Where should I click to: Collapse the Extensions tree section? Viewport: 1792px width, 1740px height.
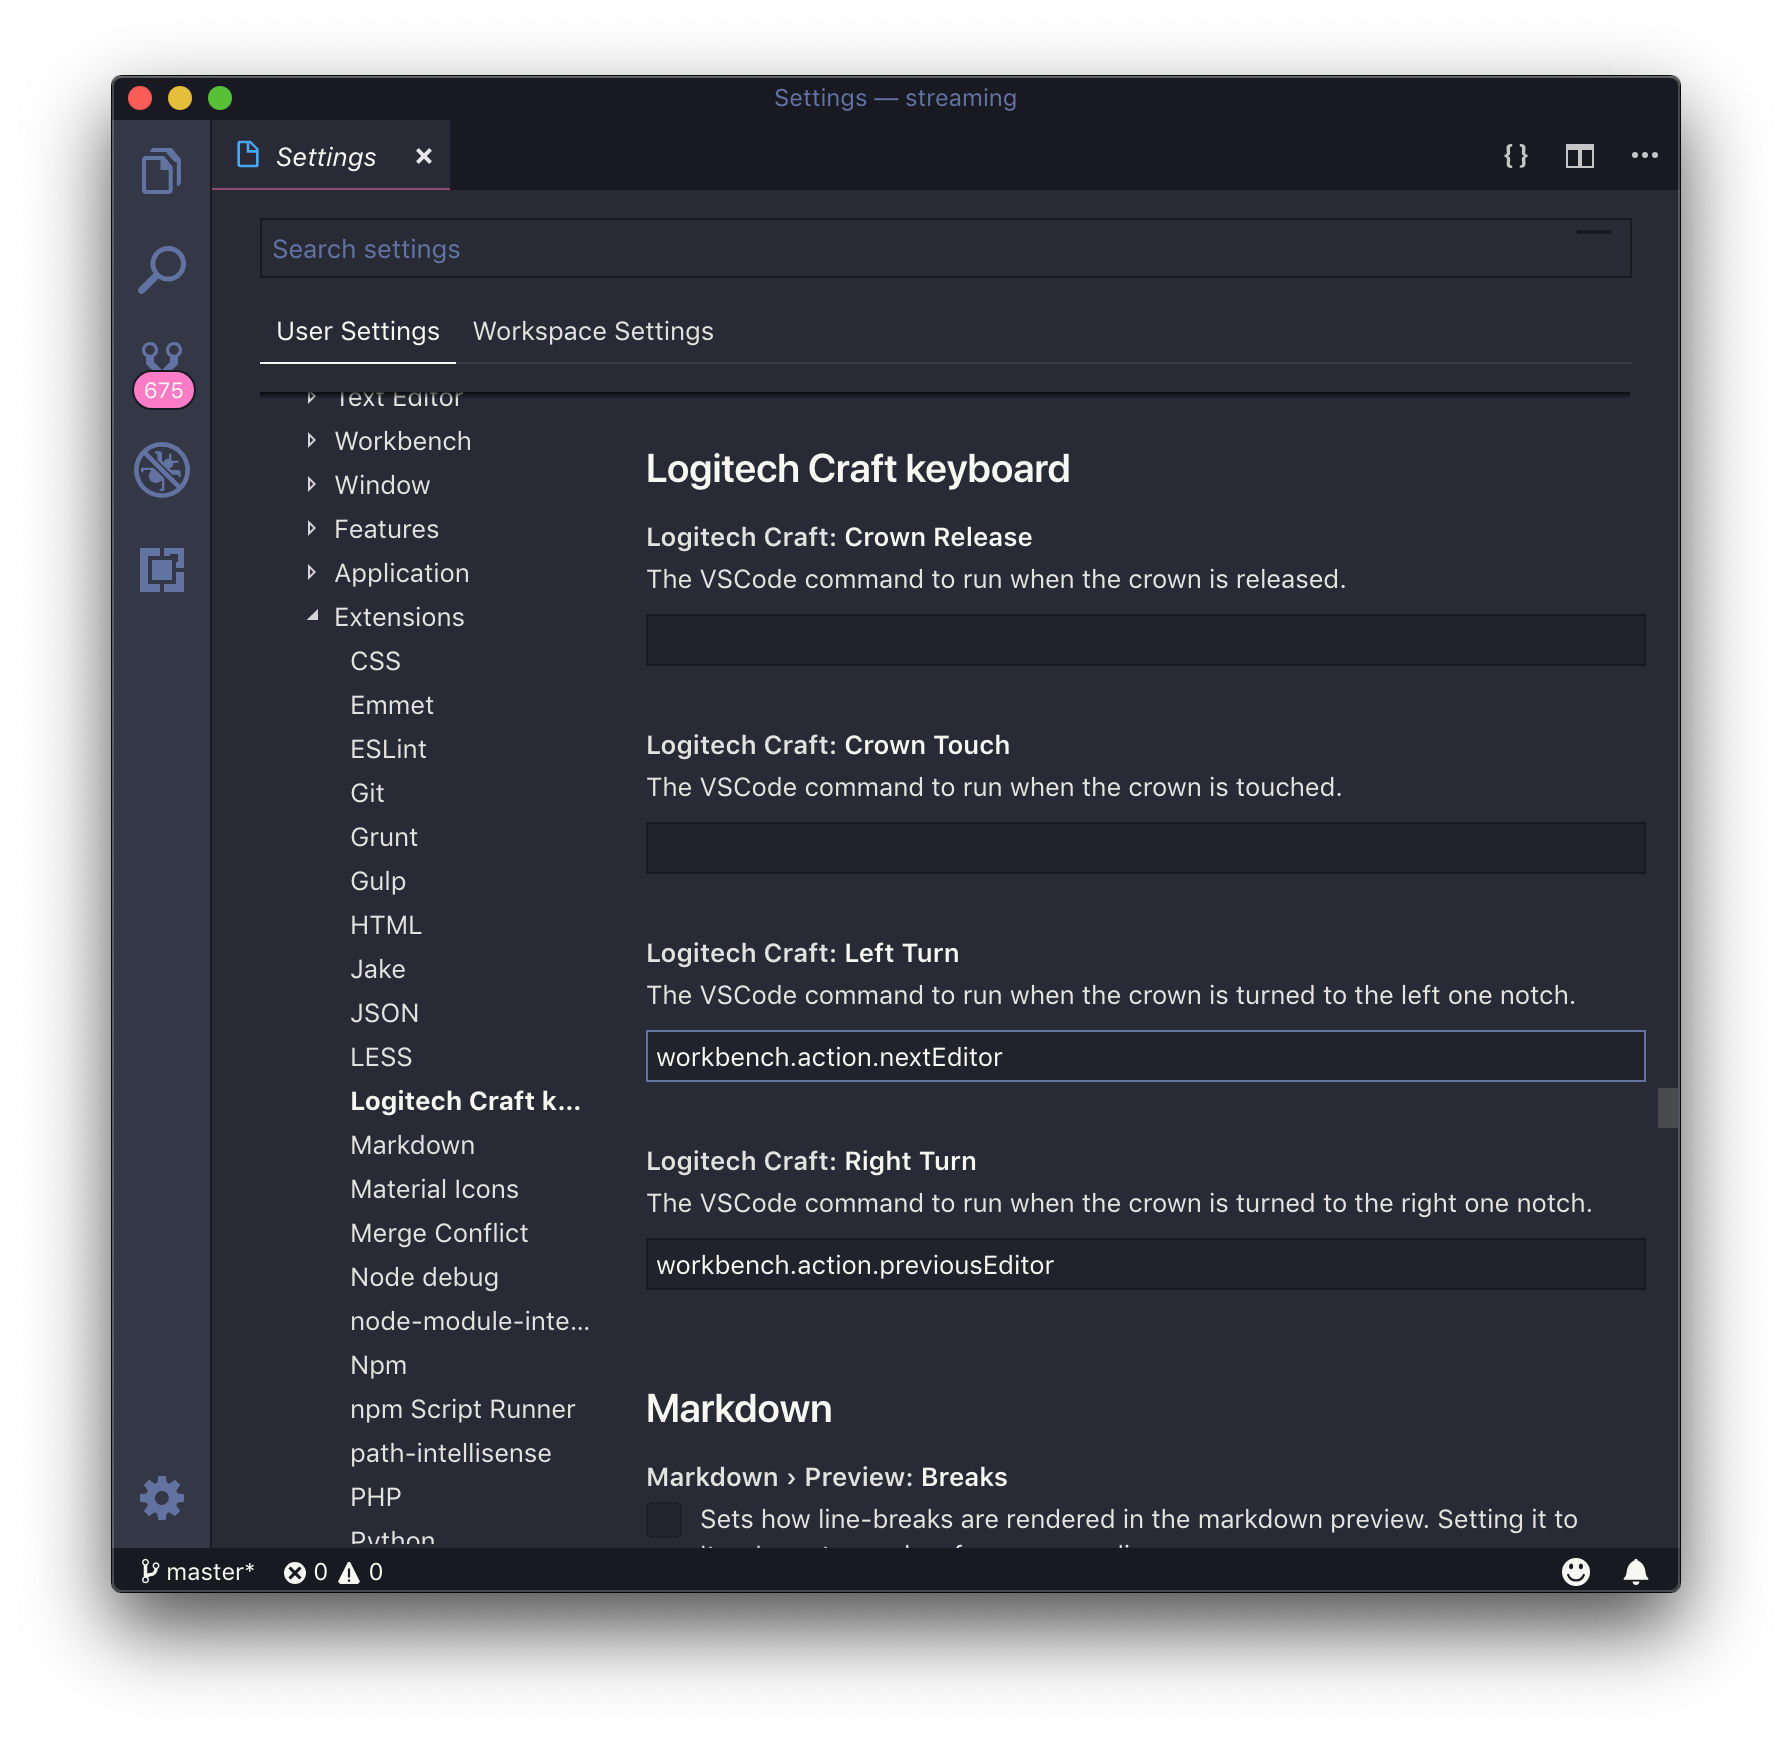(x=313, y=617)
